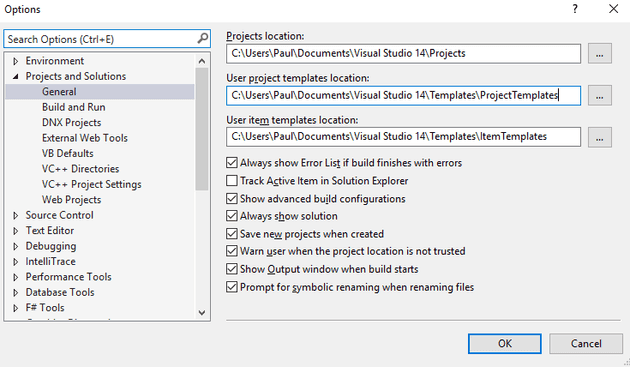Expand the Text Editor node arrow
This screenshot has width=630, height=367.
click(x=16, y=231)
